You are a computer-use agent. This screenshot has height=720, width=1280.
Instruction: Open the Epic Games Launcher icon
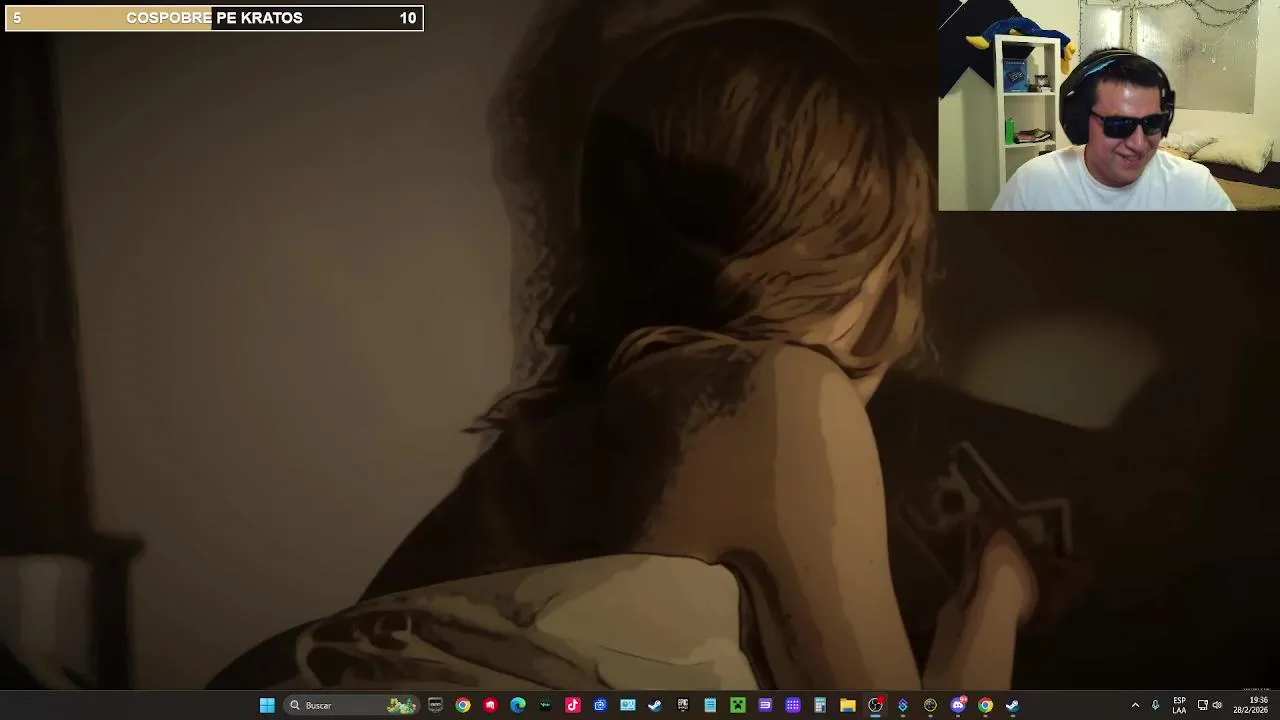pyautogui.click(x=683, y=705)
